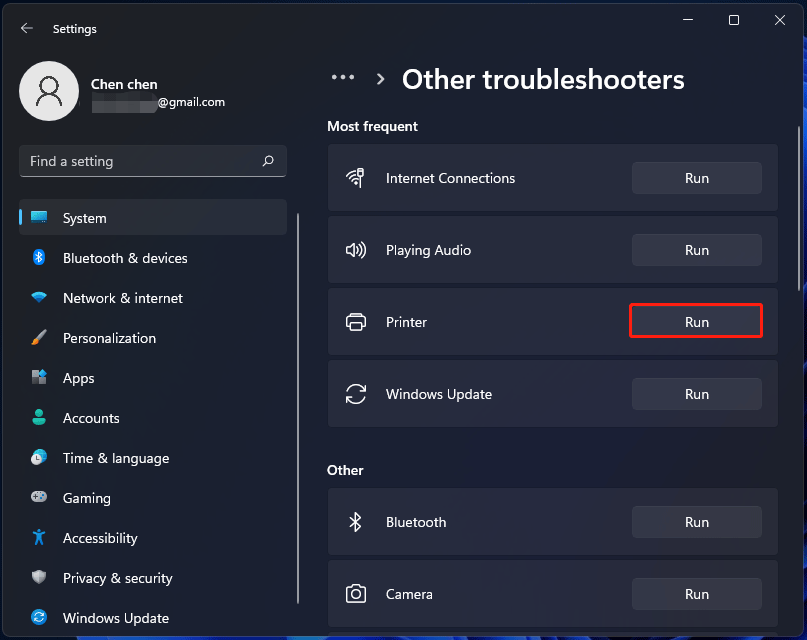The height and width of the screenshot is (640, 807).
Task: Open Accounts settings category
Action: [153, 418]
